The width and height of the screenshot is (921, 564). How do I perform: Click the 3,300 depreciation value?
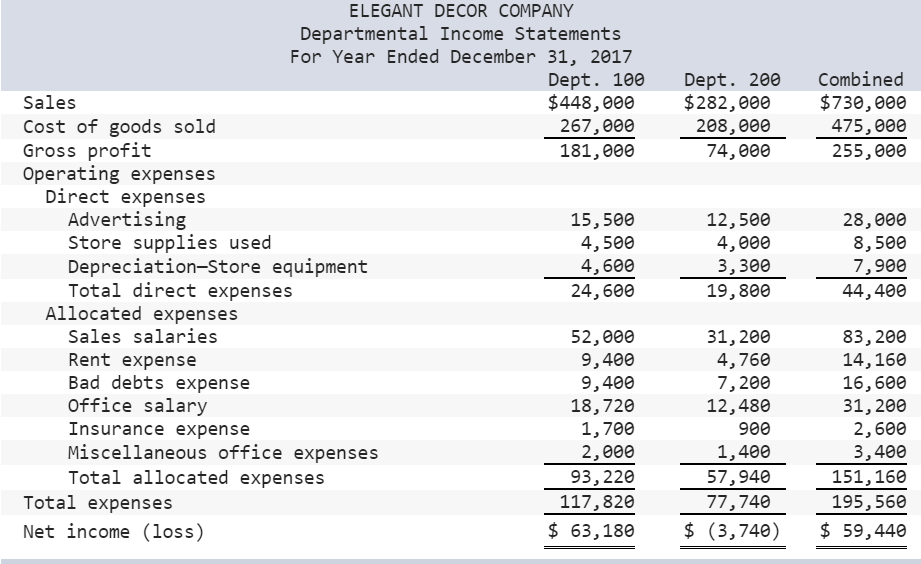coord(744,266)
